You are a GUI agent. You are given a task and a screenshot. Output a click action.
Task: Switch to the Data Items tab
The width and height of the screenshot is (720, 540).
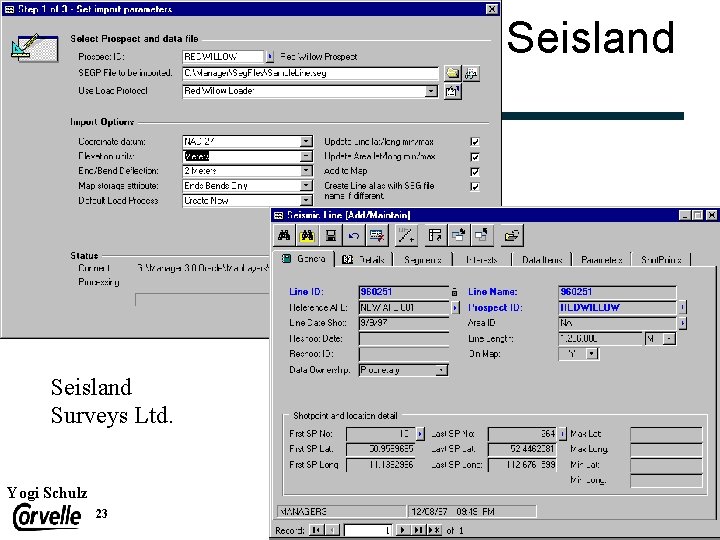tap(542, 260)
